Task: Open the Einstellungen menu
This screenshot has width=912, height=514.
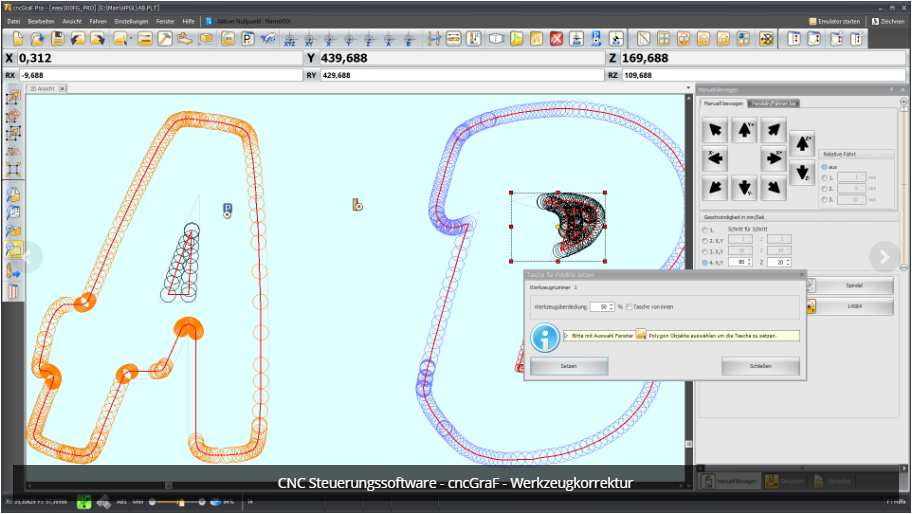Action: [131, 22]
